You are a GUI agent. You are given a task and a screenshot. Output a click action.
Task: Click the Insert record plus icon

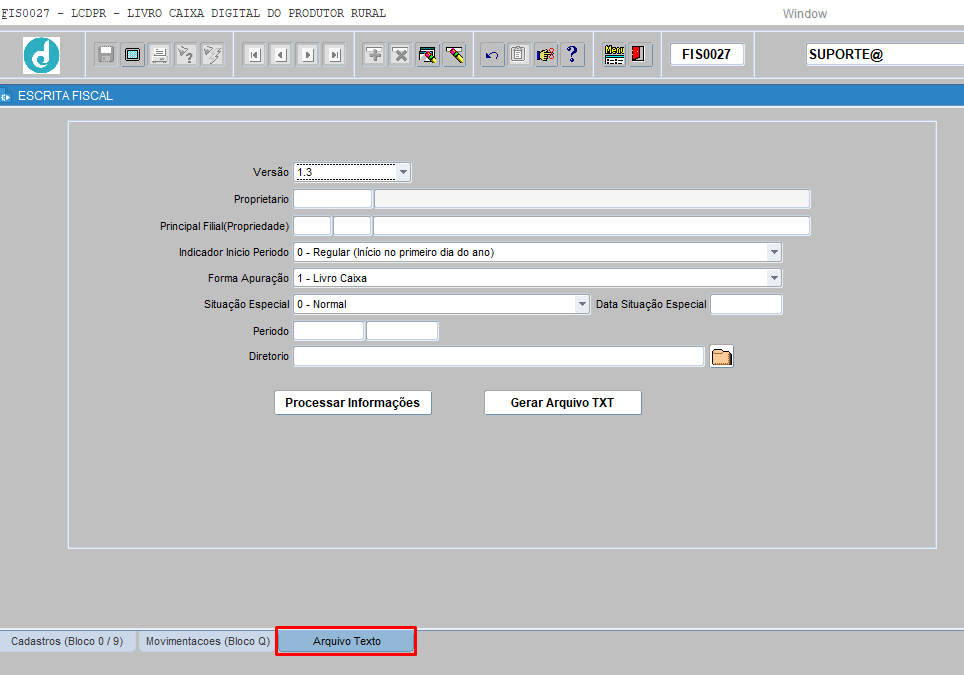[374, 55]
